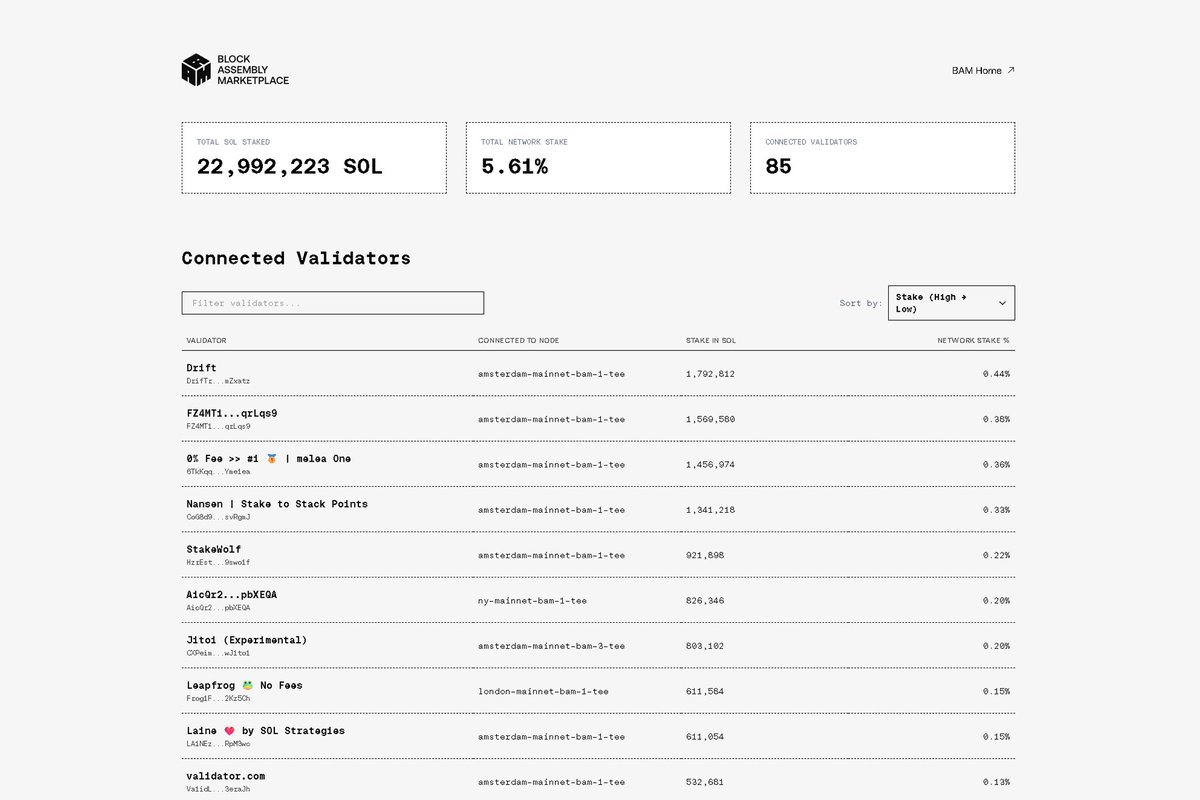Select the A1cQr2...pbXEQA validator name

(x=232, y=595)
